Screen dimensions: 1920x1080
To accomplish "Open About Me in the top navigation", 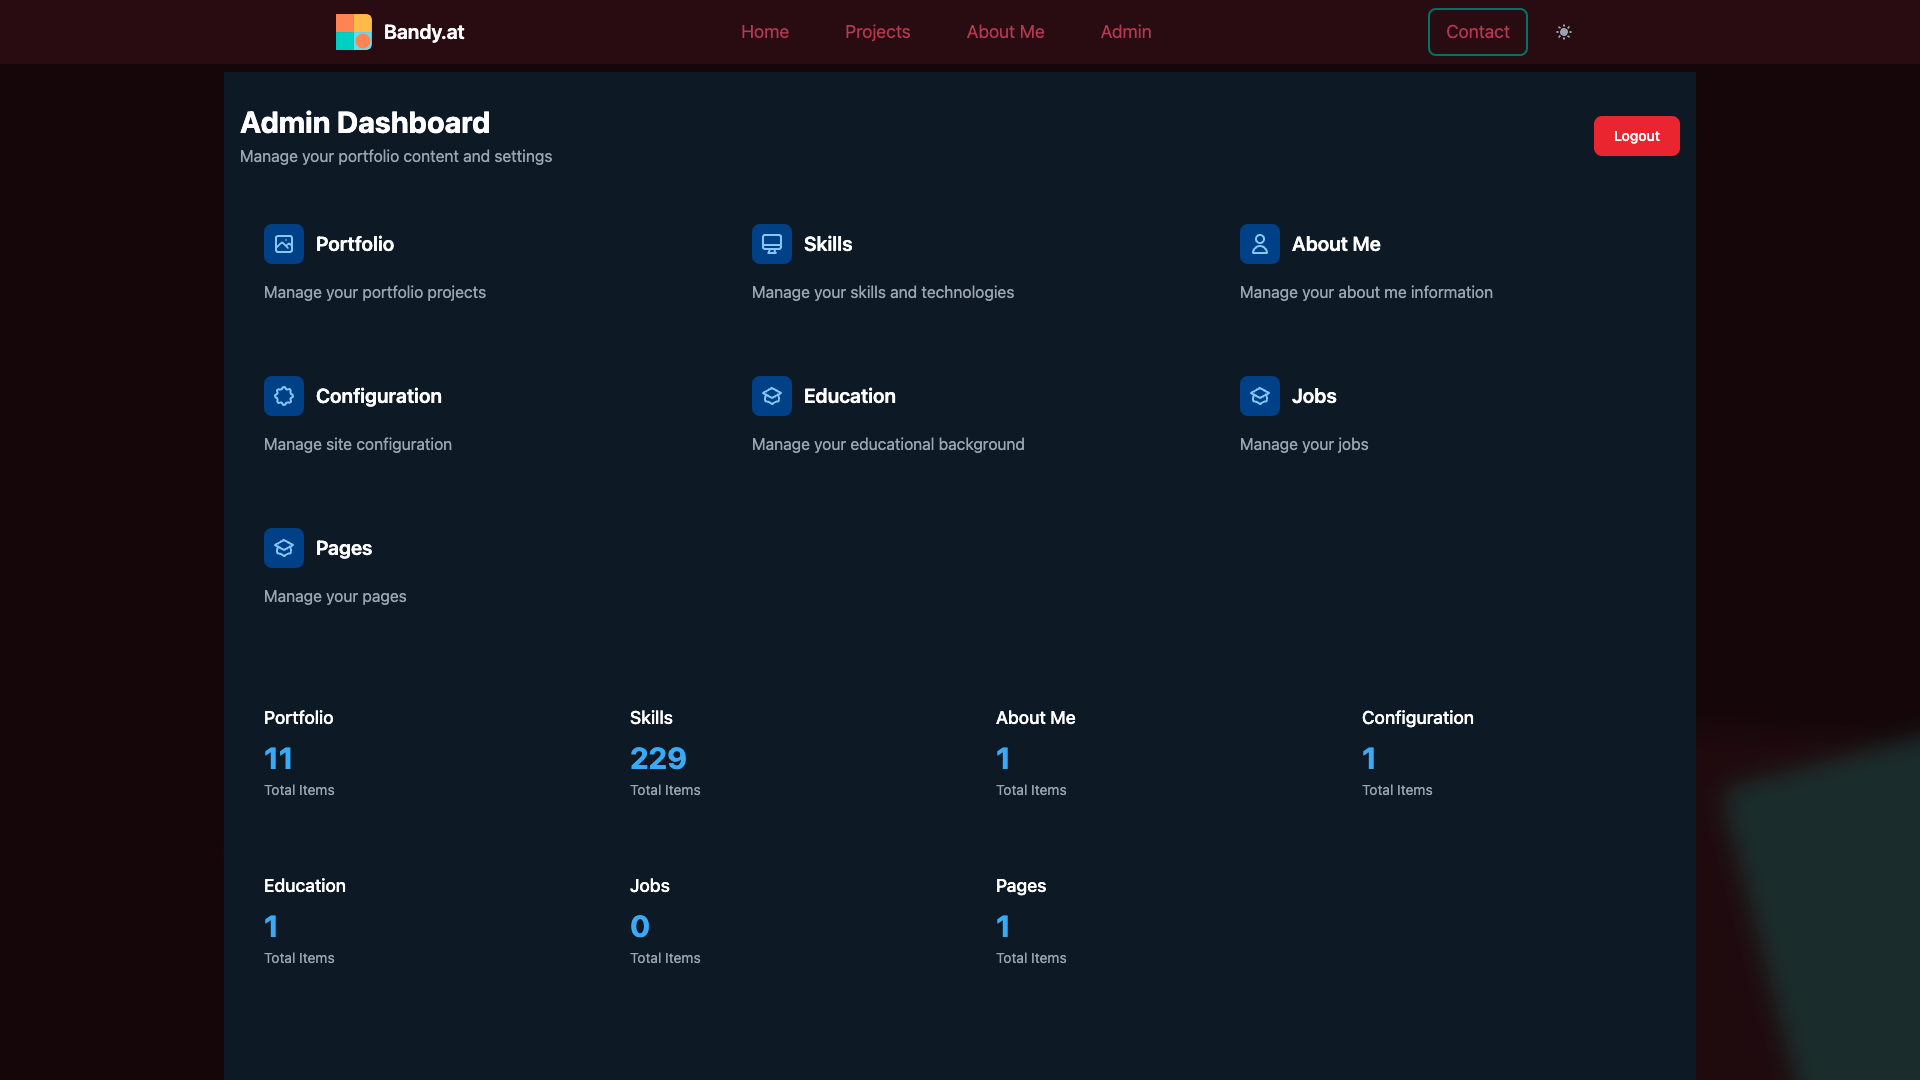I will tap(1005, 32).
